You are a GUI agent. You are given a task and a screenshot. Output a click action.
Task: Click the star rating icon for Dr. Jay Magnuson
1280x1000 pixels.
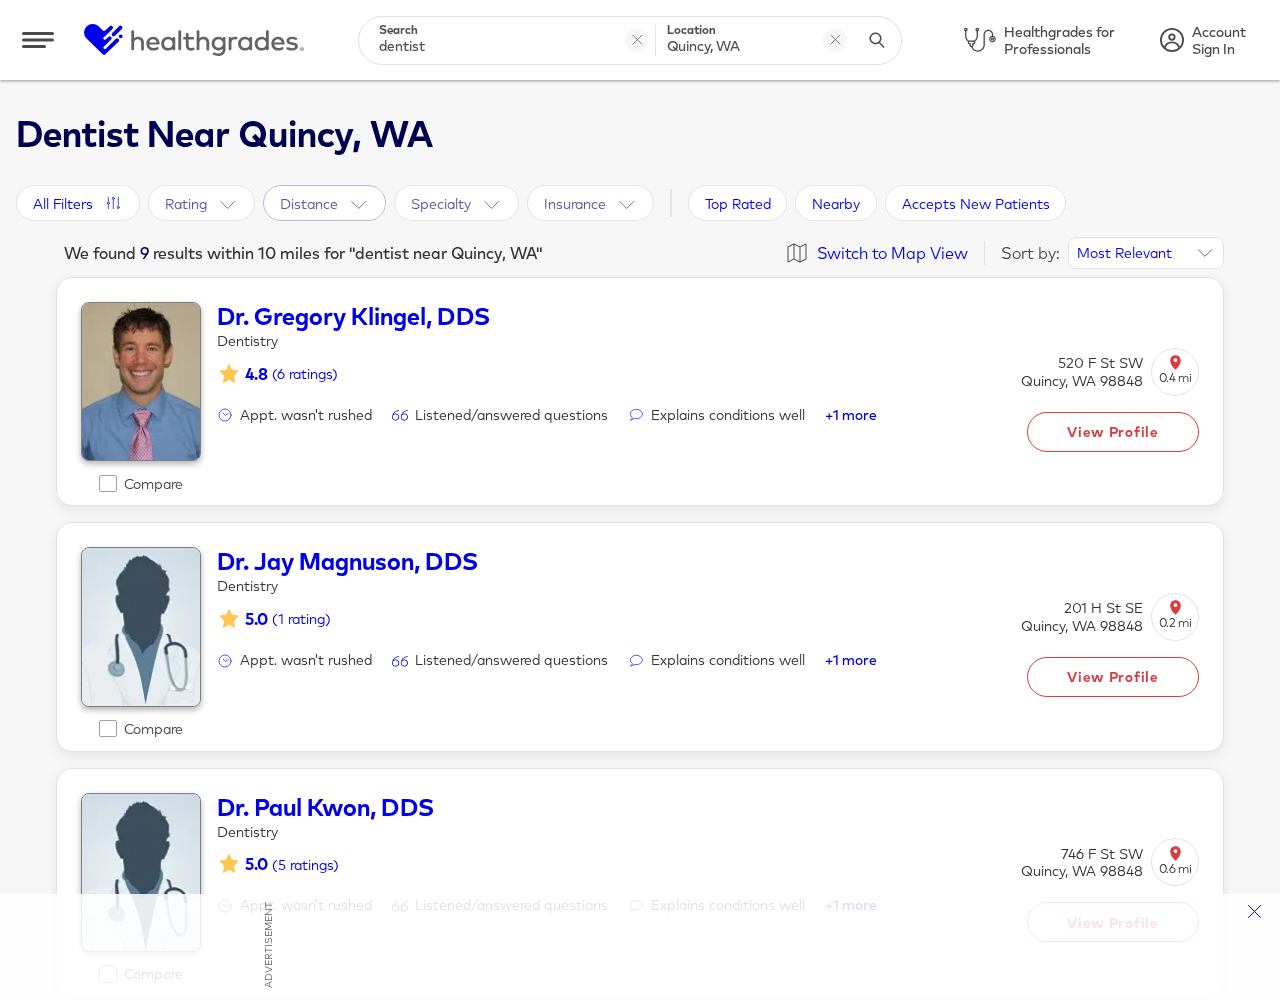point(229,619)
